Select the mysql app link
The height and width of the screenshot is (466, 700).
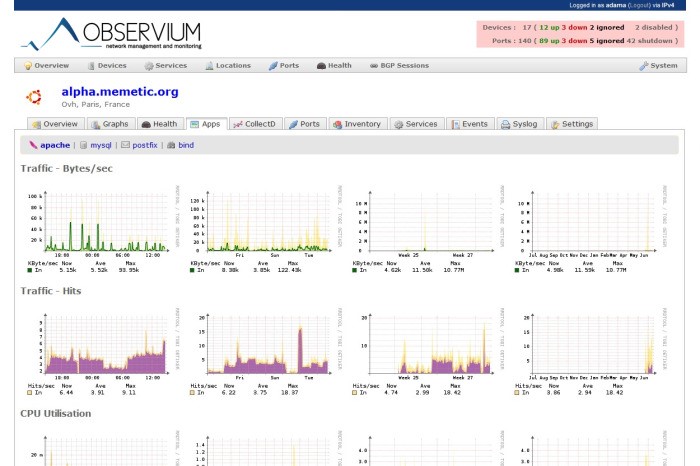(101, 145)
